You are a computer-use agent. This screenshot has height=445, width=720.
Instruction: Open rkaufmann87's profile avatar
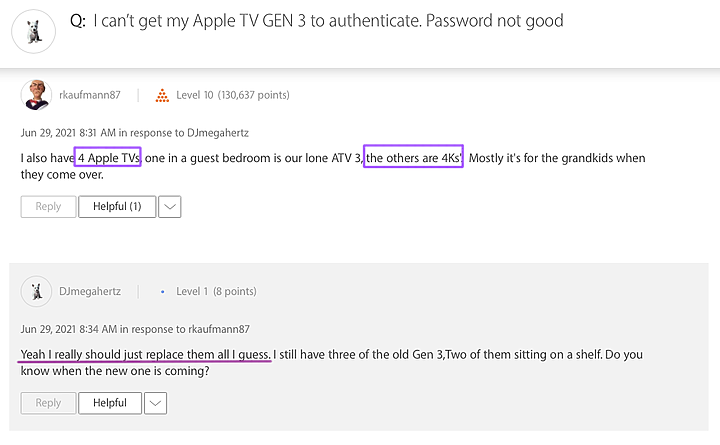click(x=36, y=95)
